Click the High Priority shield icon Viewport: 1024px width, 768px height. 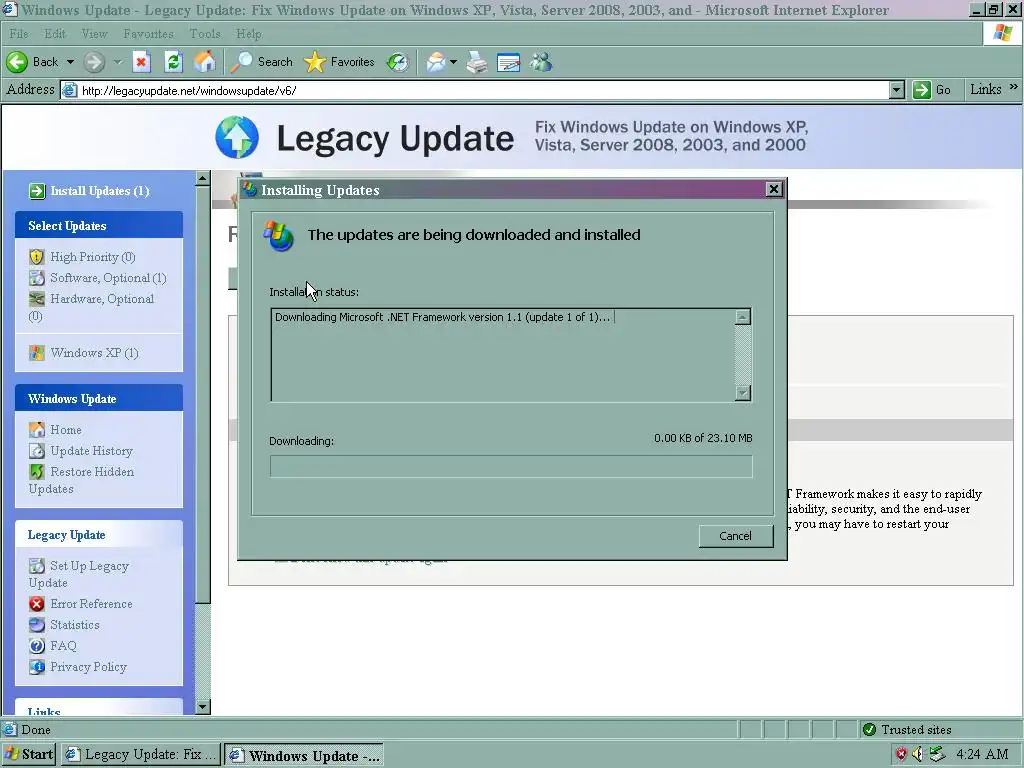pos(37,257)
